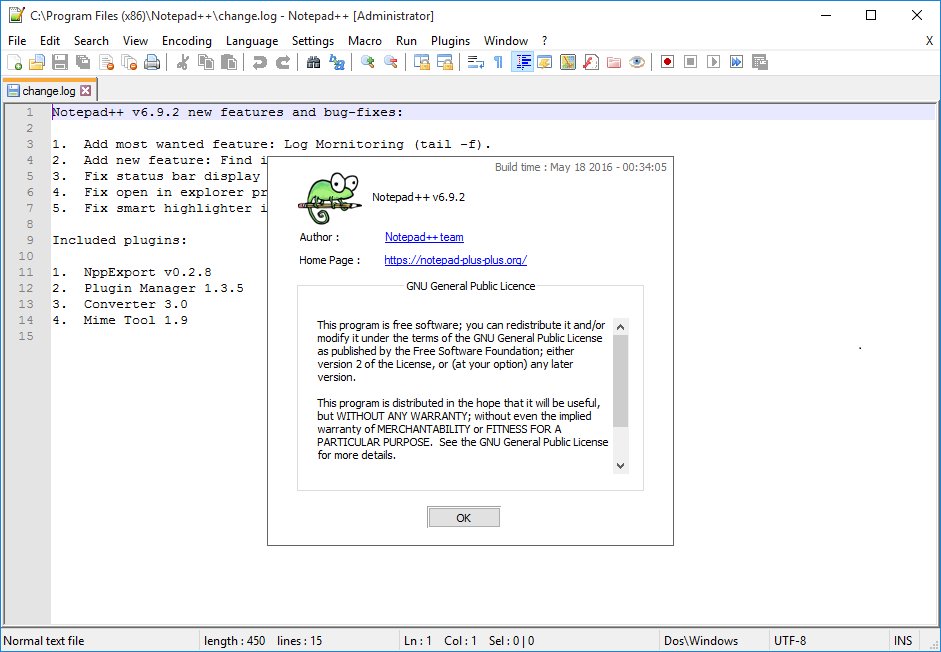Click the "Normal text file" status entry
This screenshot has height=652, width=941.
[44, 641]
